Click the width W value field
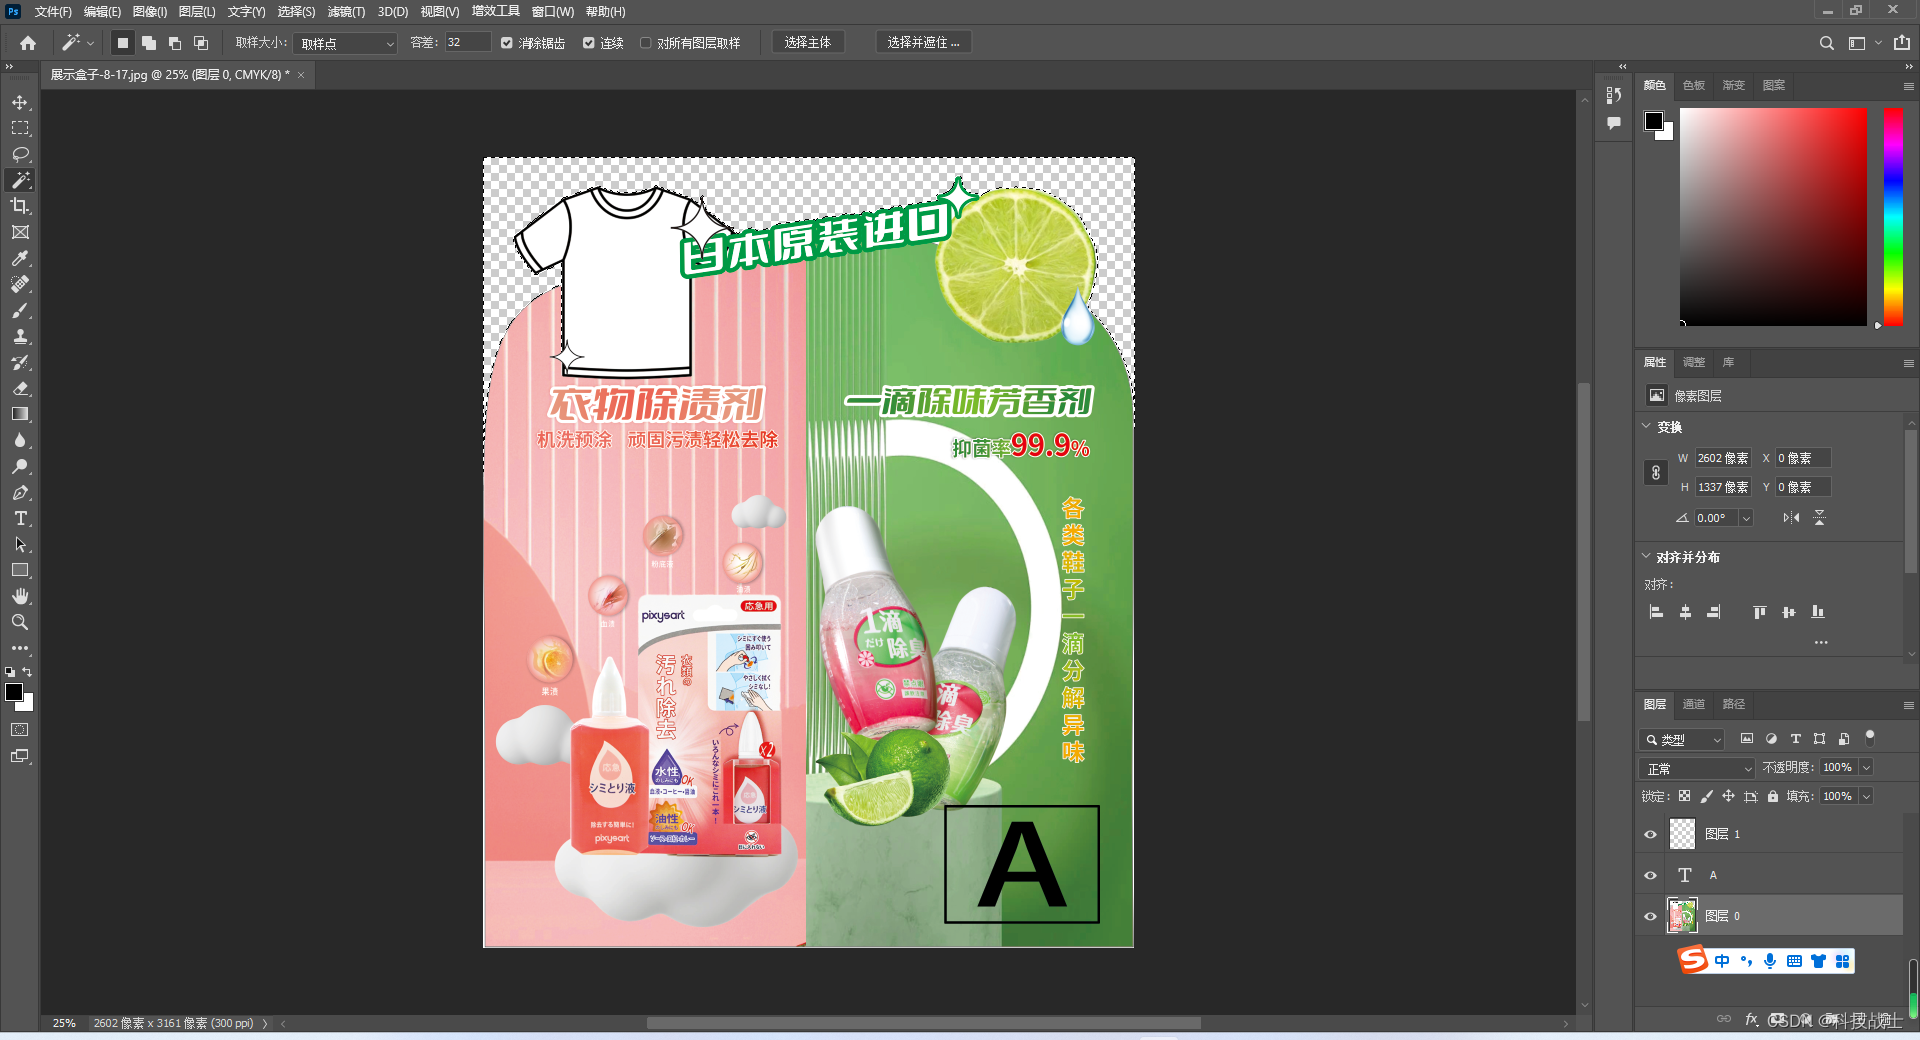Screen dimensions: 1920x1040 tap(1723, 459)
